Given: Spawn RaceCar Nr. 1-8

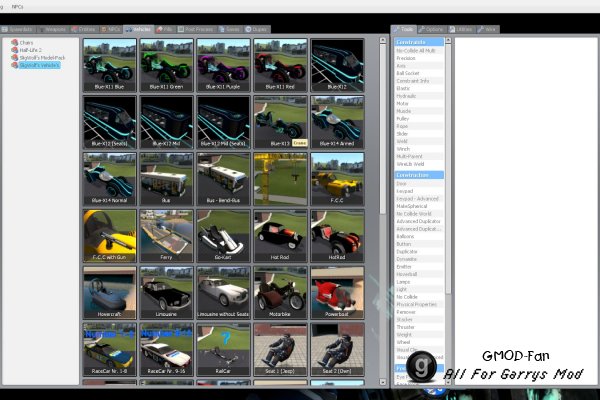Looking at the screenshot, I should [109, 349].
